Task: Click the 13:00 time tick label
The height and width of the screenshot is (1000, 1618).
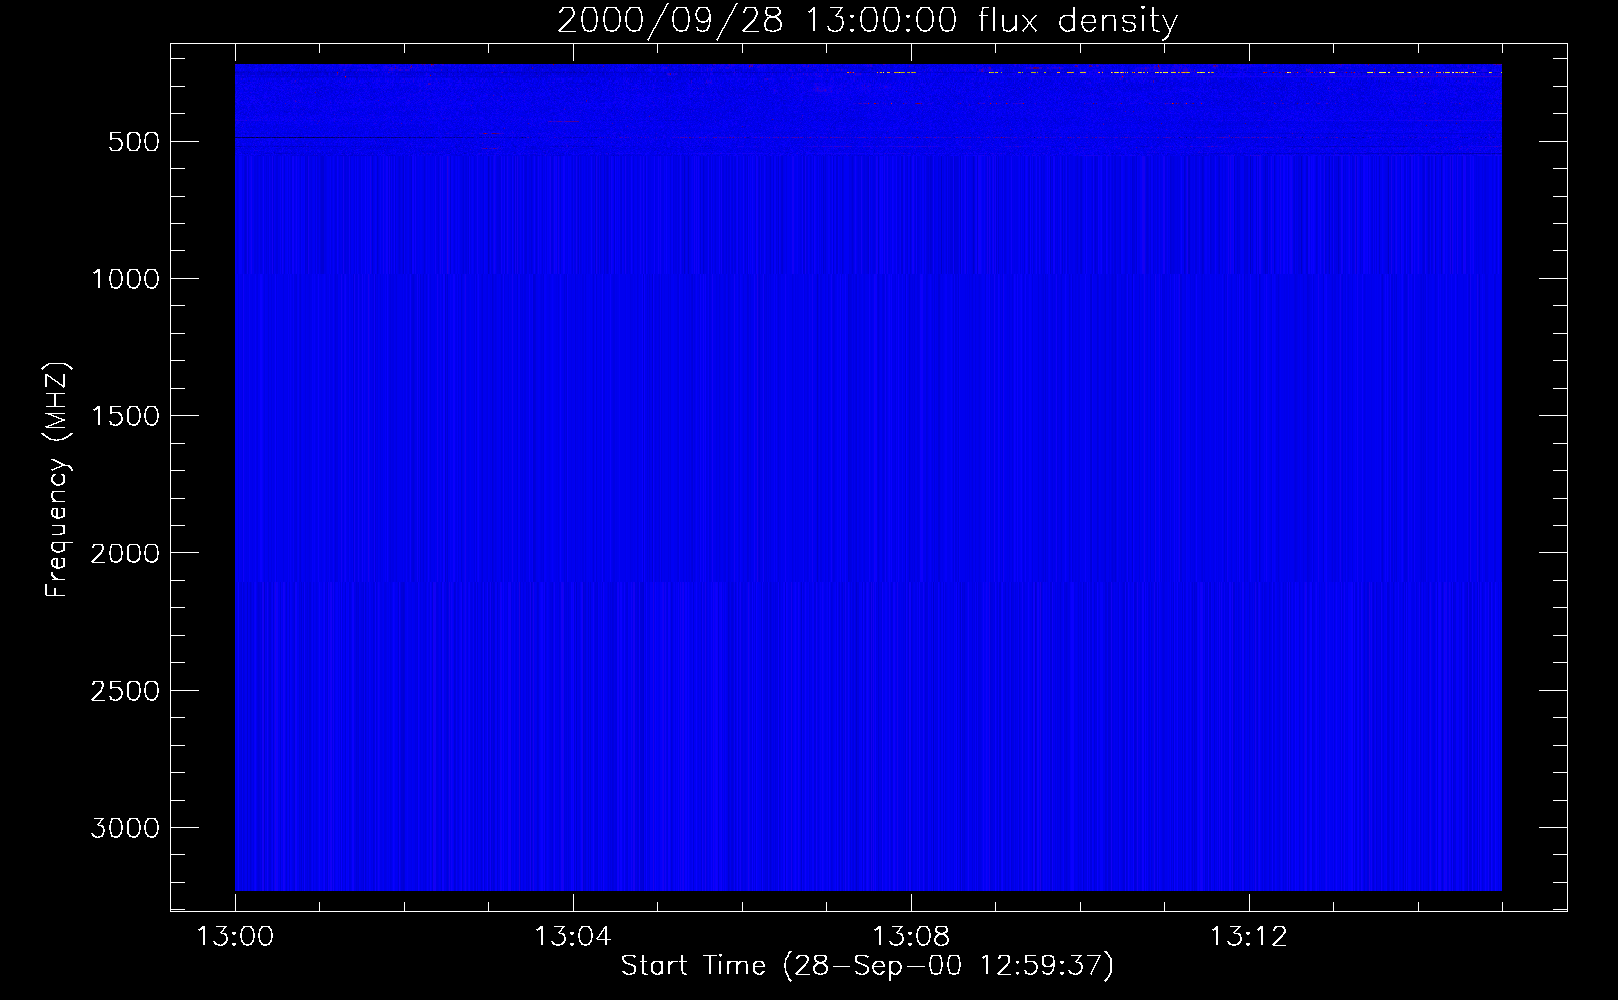Action: click(235, 937)
